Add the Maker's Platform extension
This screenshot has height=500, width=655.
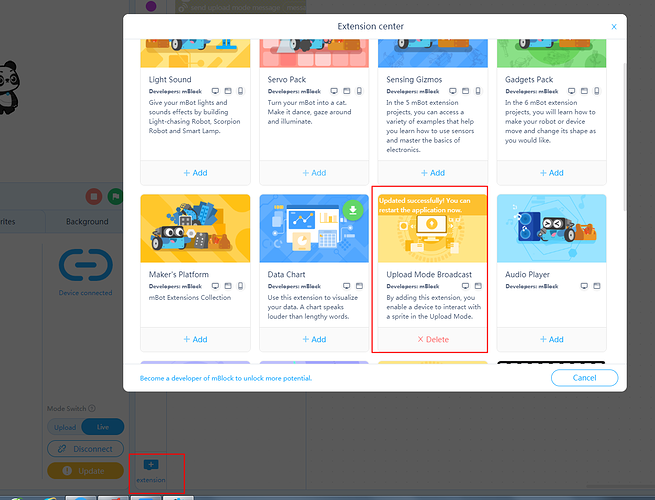[x=195, y=339]
